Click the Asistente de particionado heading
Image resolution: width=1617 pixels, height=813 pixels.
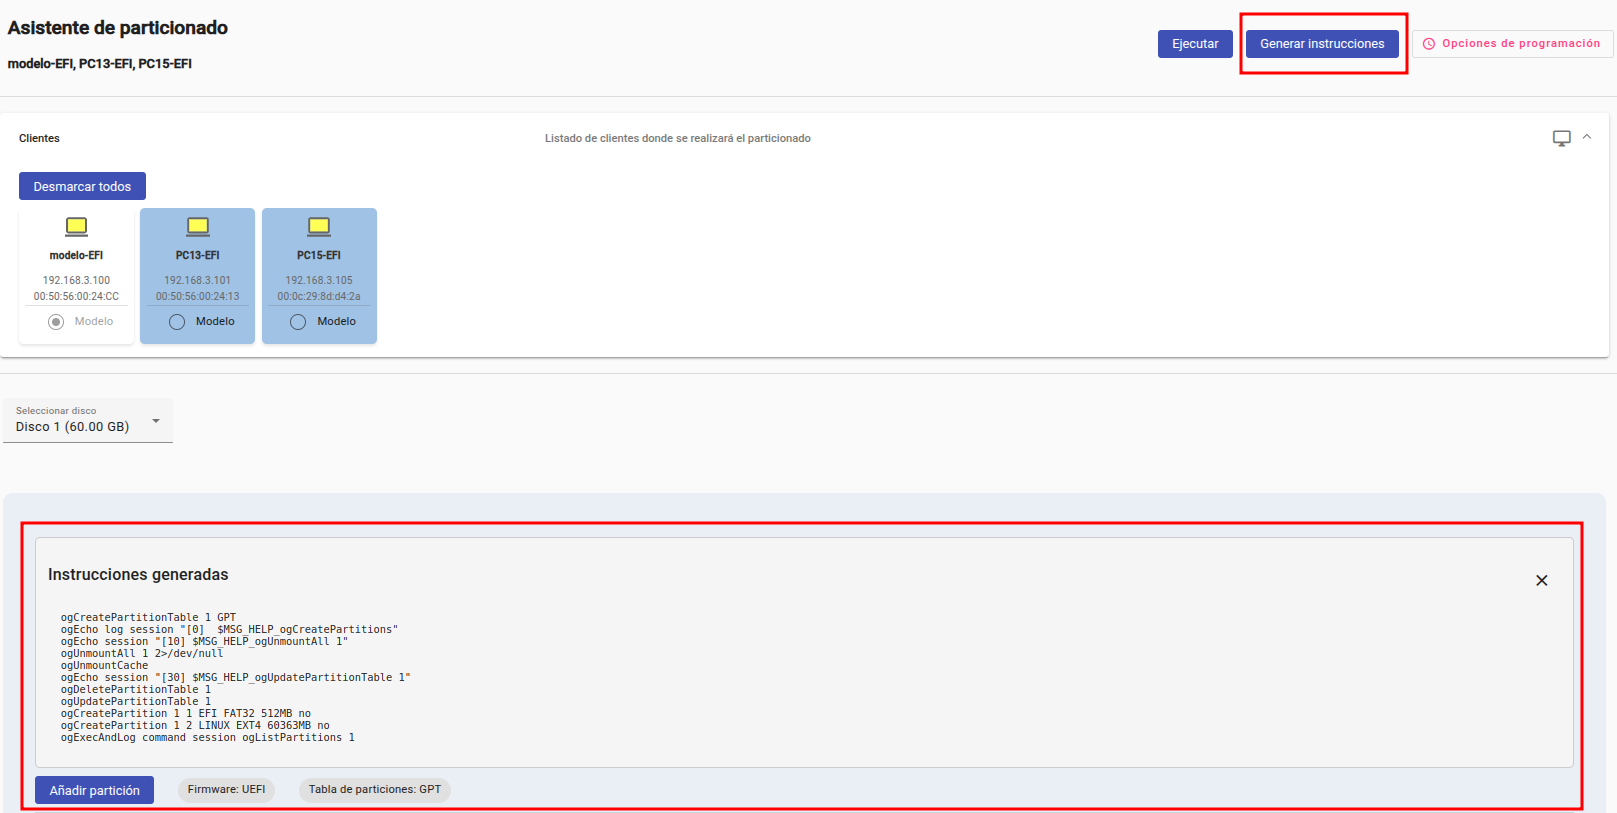pyautogui.click(x=118, y=28)
